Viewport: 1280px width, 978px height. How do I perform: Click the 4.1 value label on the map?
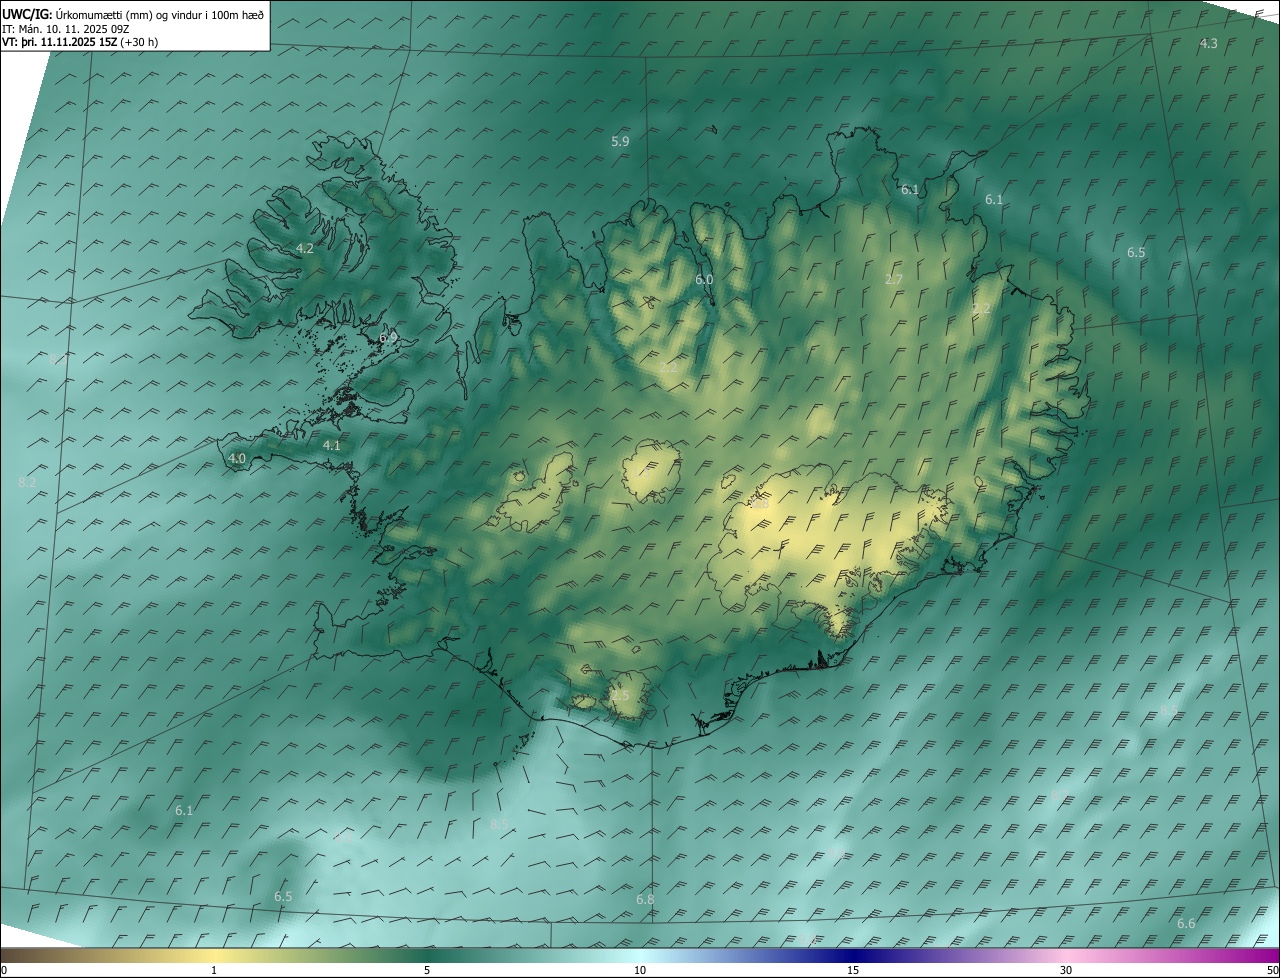332,446
